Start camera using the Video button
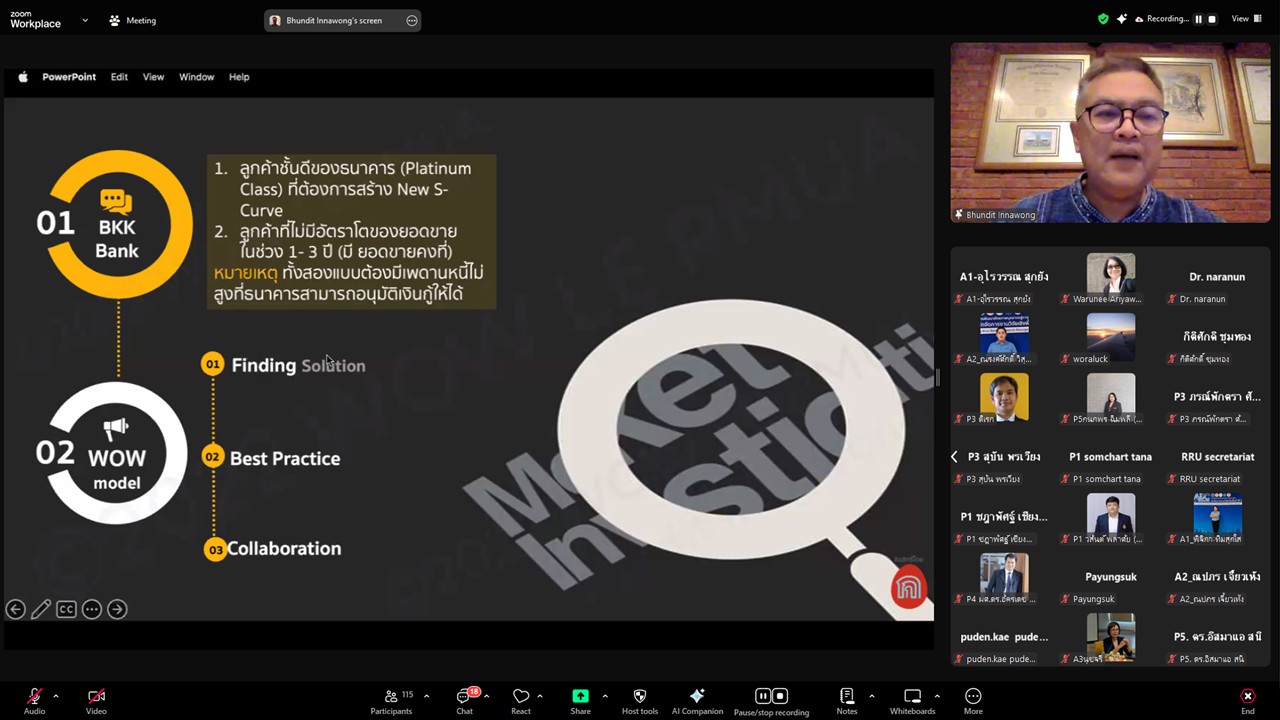Screen dimensions: 1280x720 tap(96, 701)
